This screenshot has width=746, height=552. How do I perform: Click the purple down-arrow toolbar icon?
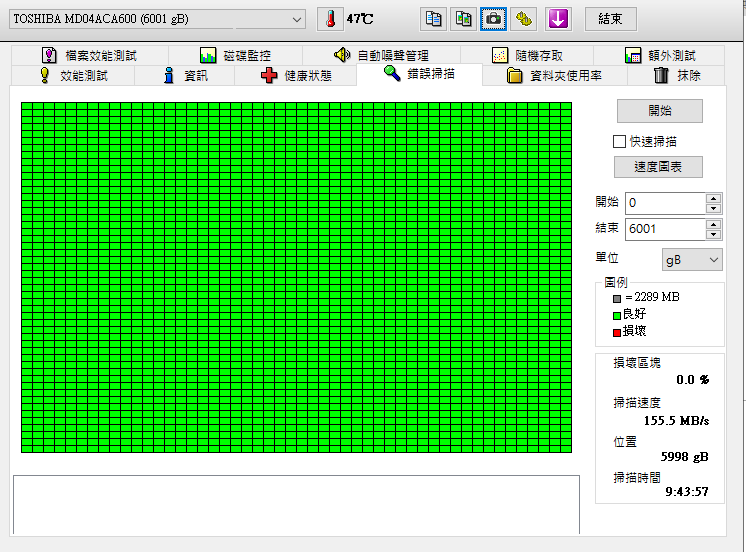click(x=558, y=19)
